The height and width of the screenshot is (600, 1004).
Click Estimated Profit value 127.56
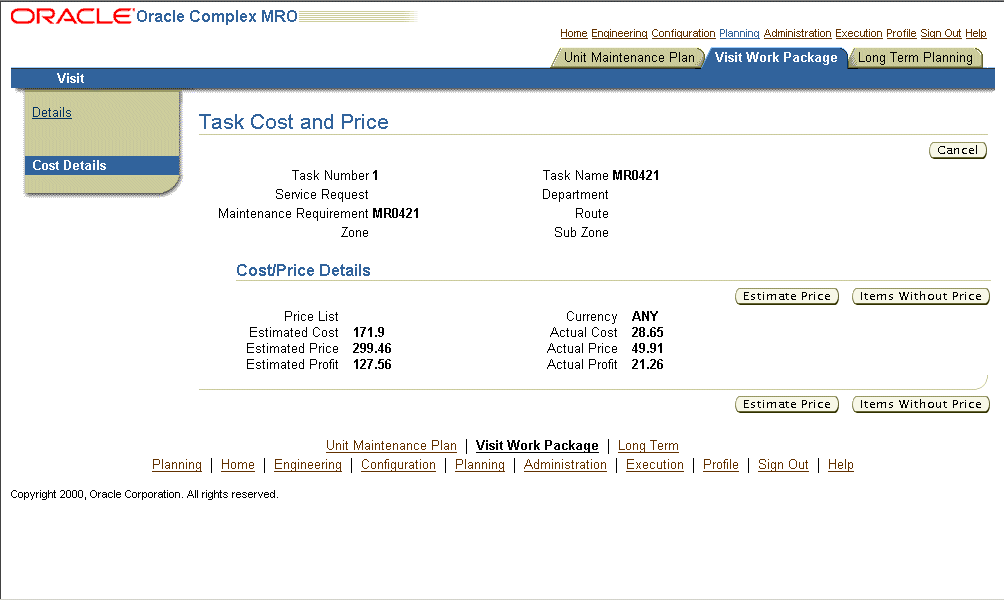coord(372,364)
